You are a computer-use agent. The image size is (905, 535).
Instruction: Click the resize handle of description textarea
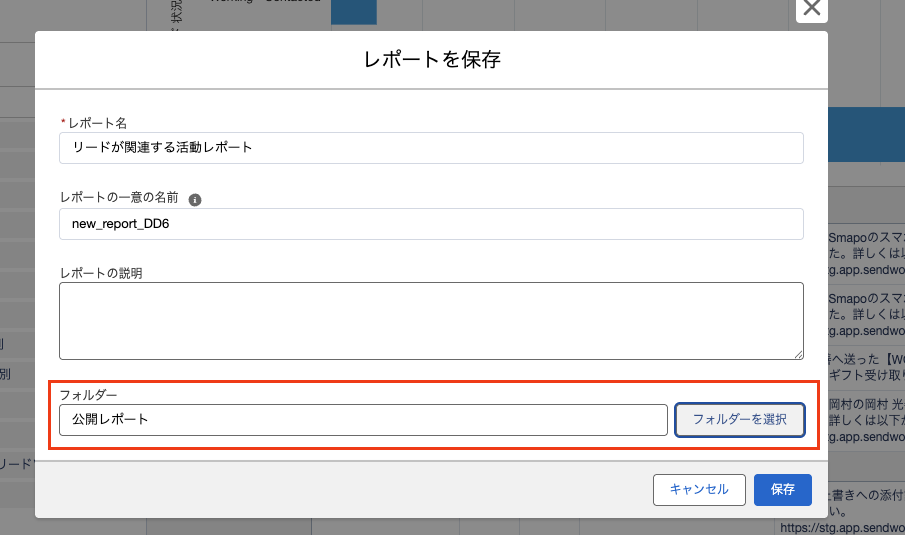[x=798, y=354]
